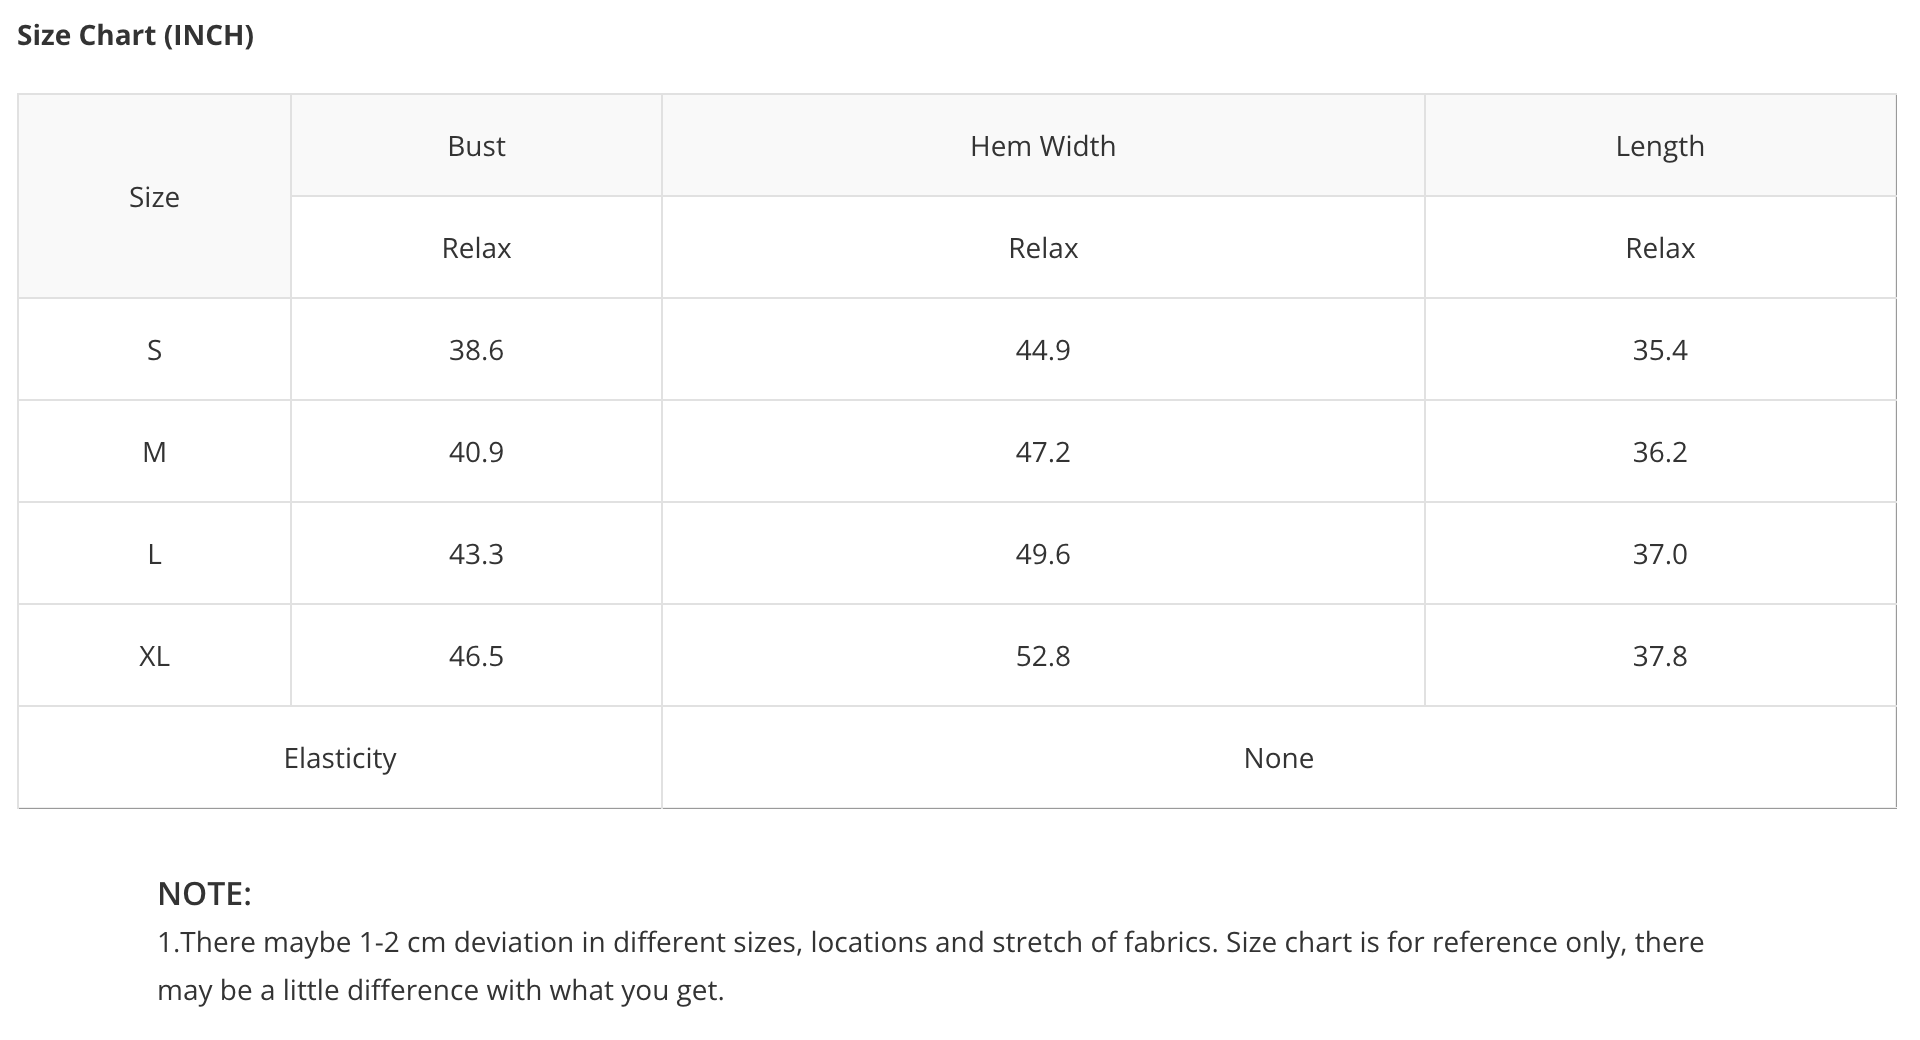Click hem width value 52.8
The image size is (1920, 1040).
1043,656
